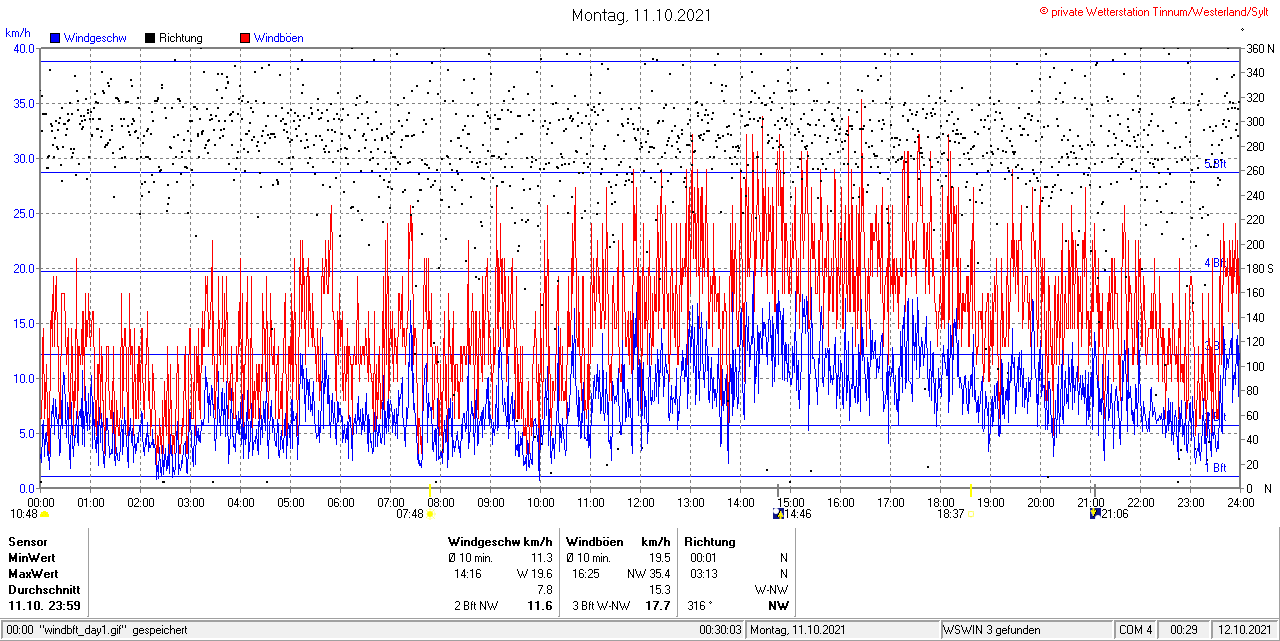
Task: Select the black Richtung legend swatch
Action: [x=150, y=38]
